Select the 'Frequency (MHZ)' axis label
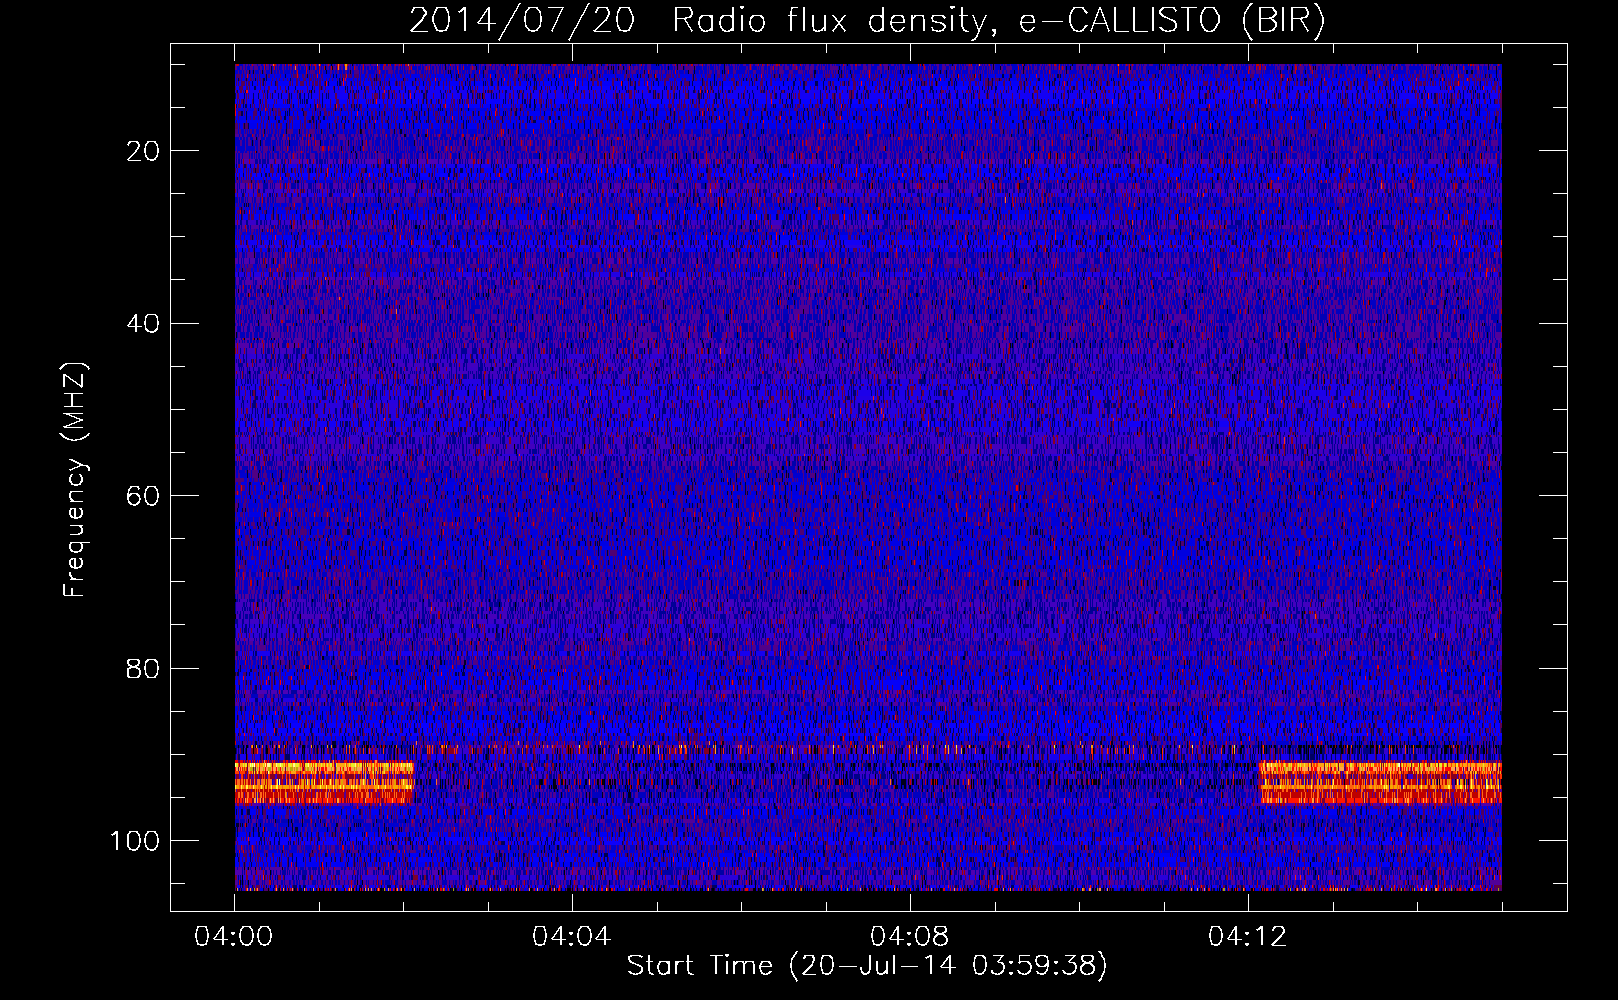 click(75, 480)
